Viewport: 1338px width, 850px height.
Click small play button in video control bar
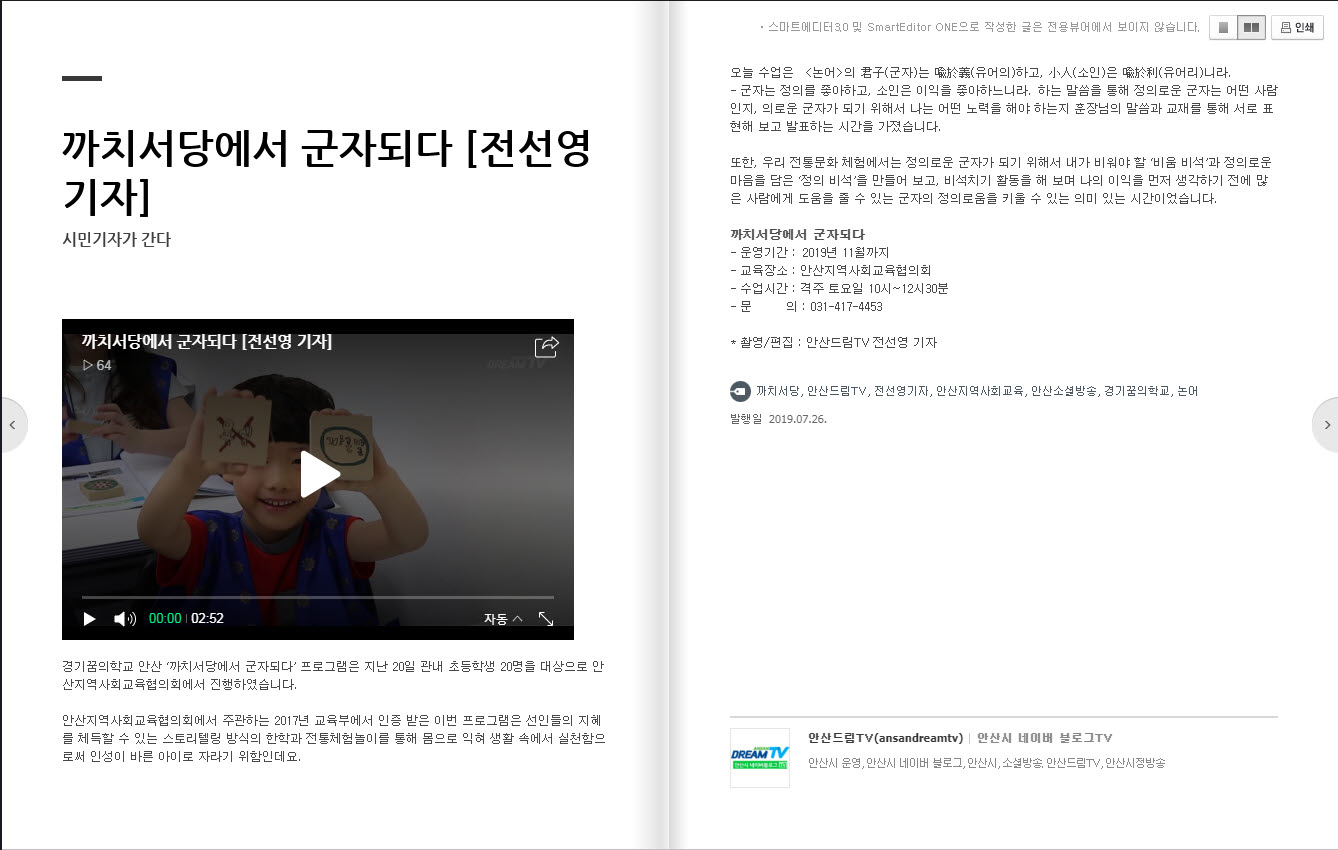click(x=89, y=619)
